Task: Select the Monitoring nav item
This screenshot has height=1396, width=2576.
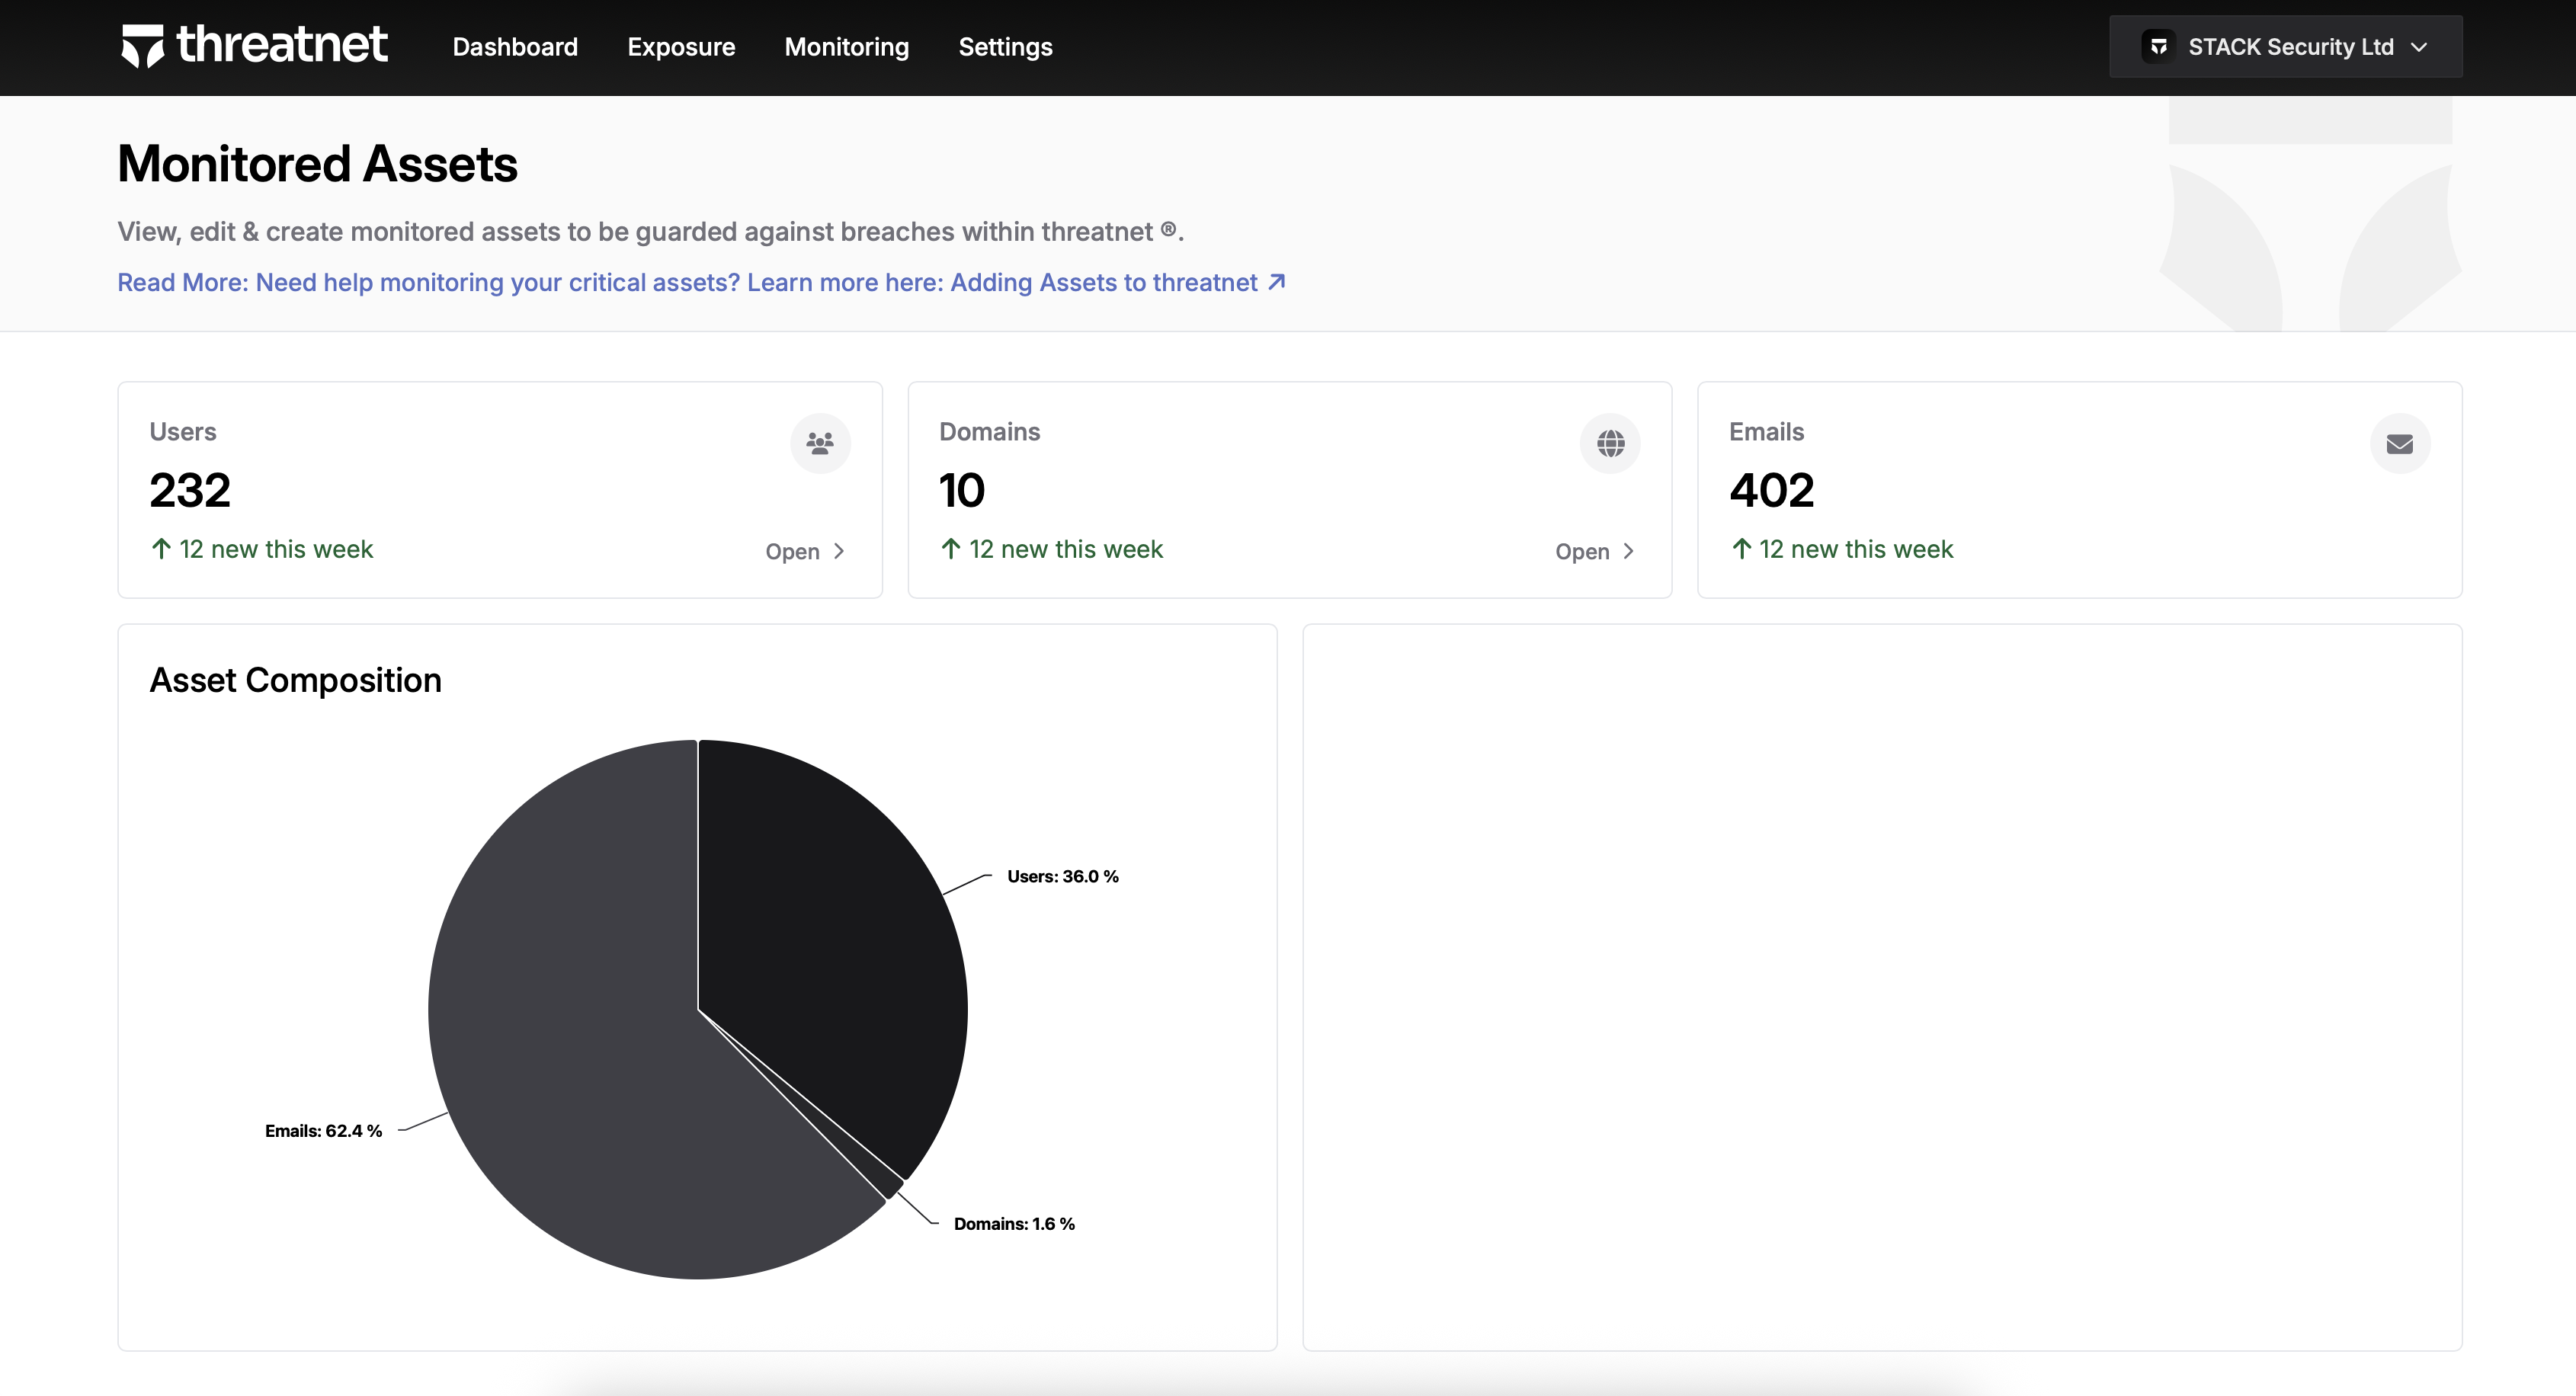Action: (x=846, y=47)
